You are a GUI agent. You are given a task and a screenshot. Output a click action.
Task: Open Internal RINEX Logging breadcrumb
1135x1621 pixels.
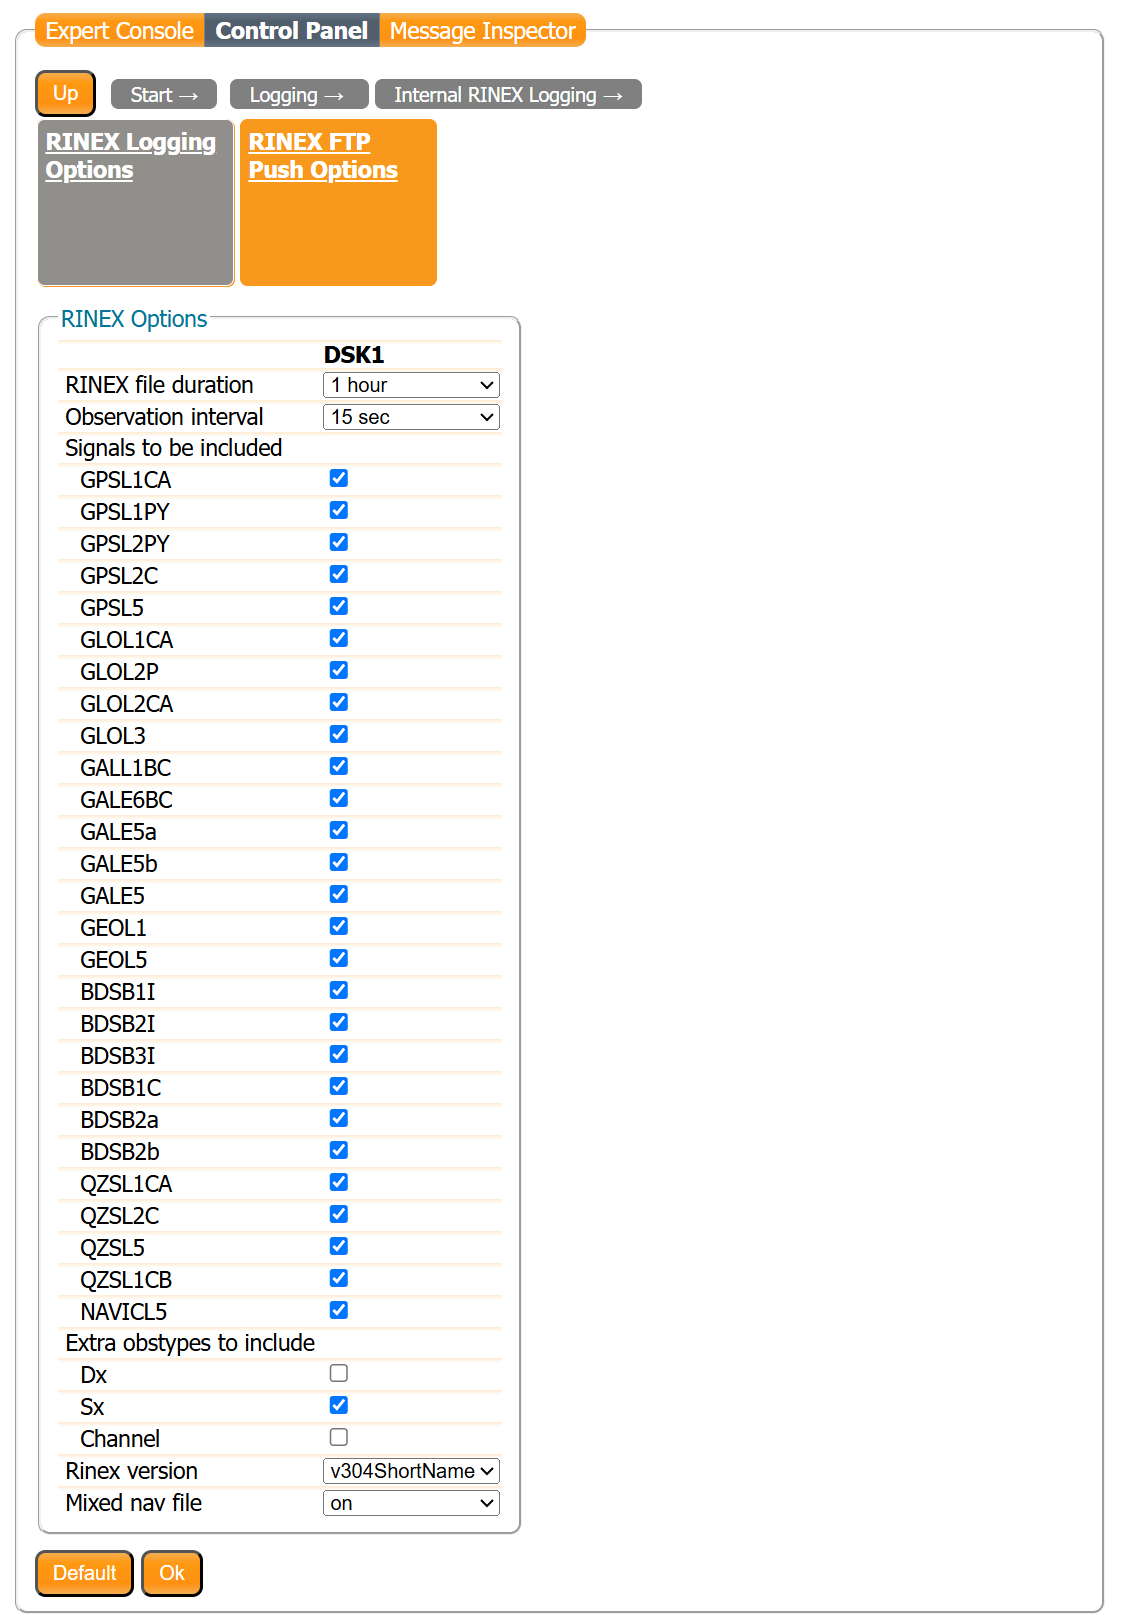point(507,95)
